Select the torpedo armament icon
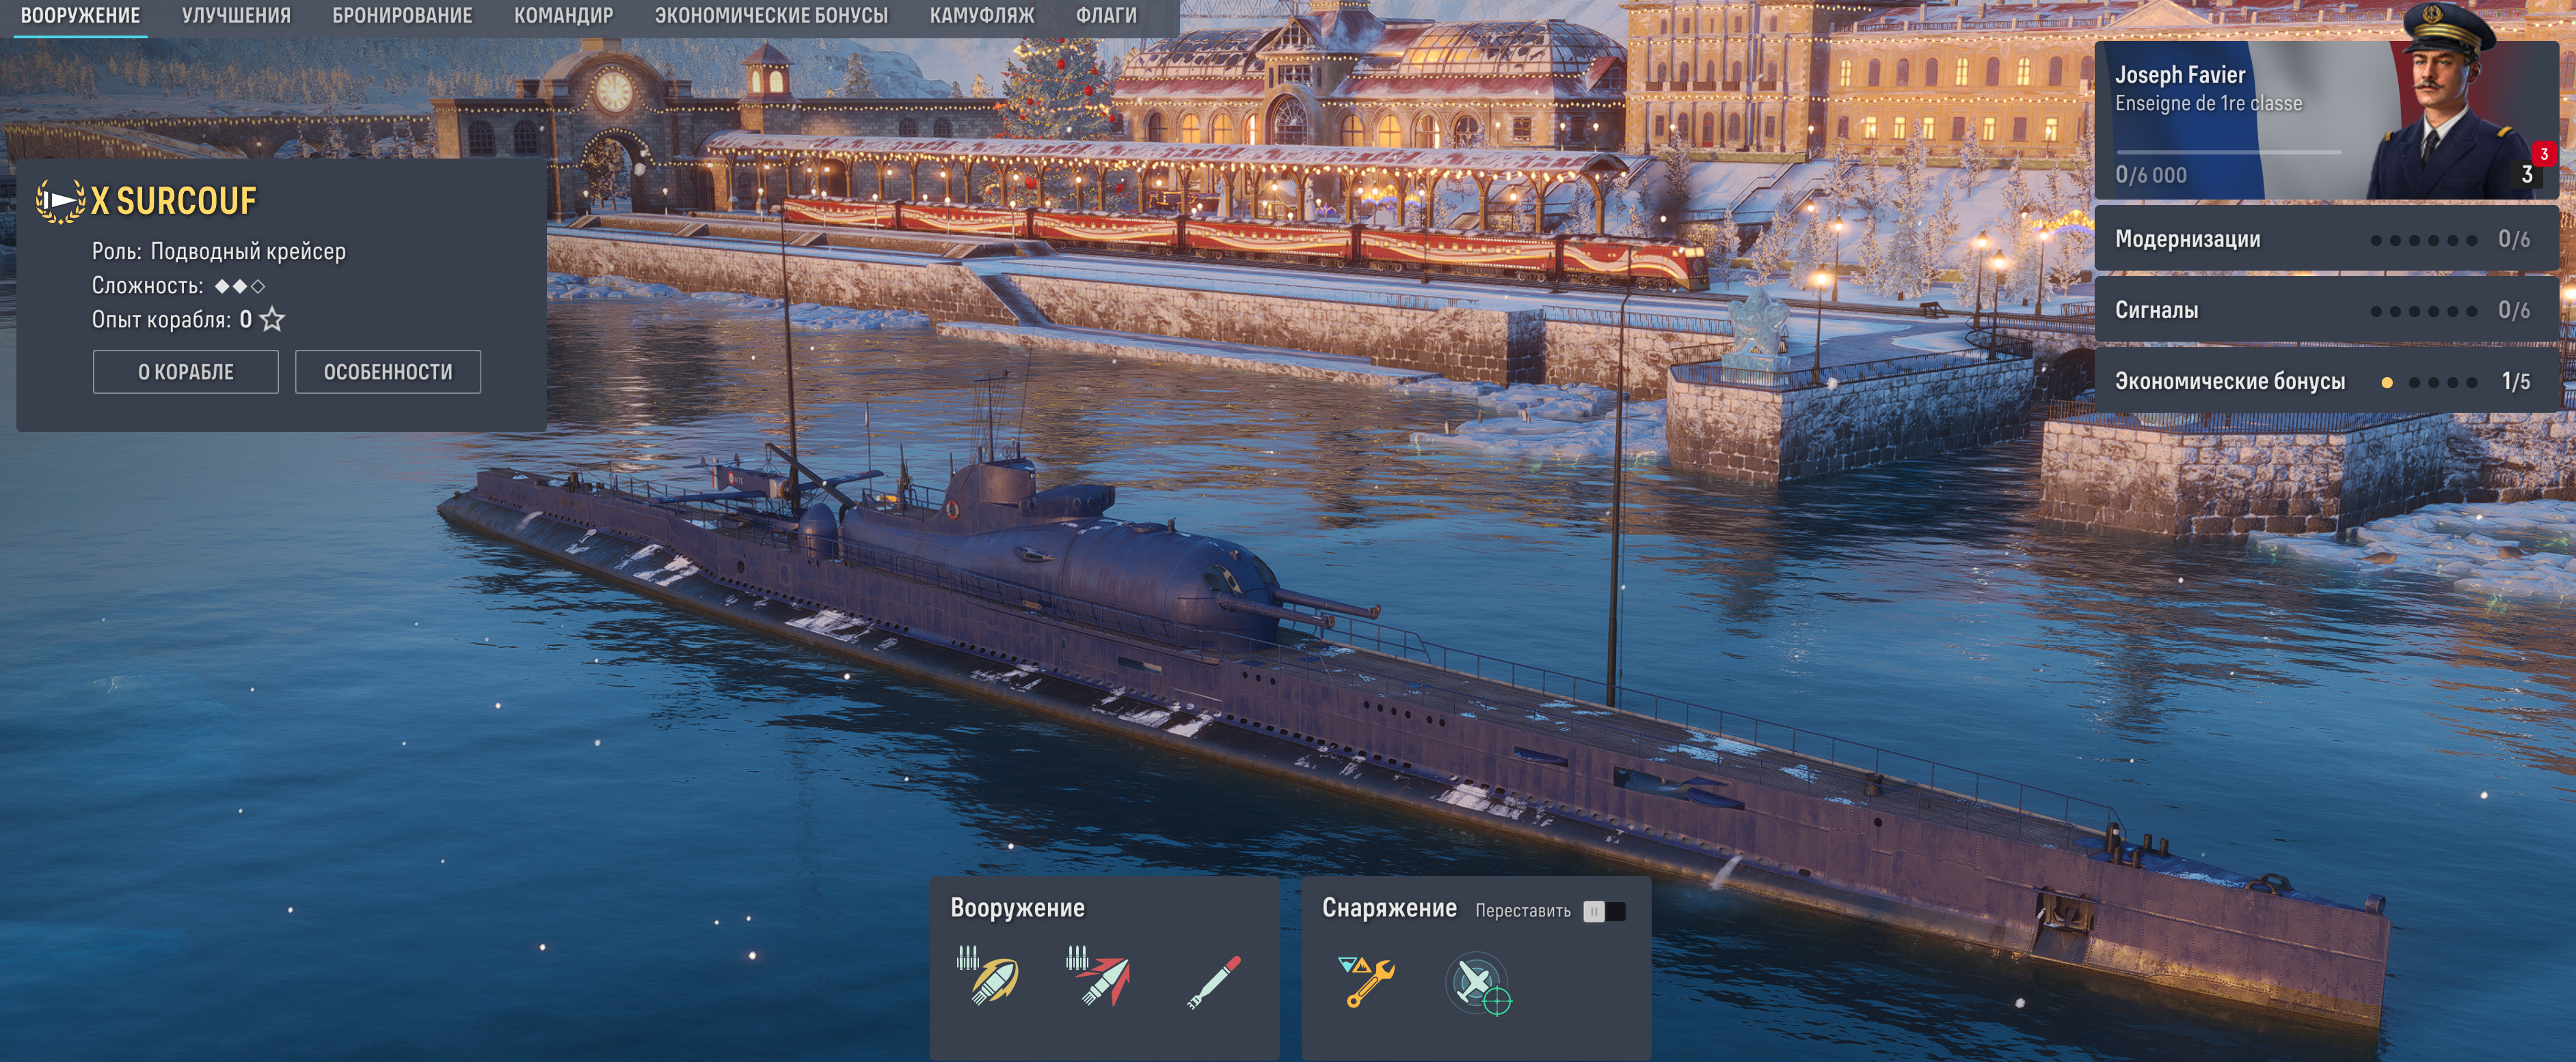This screenshot has height=1062, width=2576. (x=1213, y=981)
